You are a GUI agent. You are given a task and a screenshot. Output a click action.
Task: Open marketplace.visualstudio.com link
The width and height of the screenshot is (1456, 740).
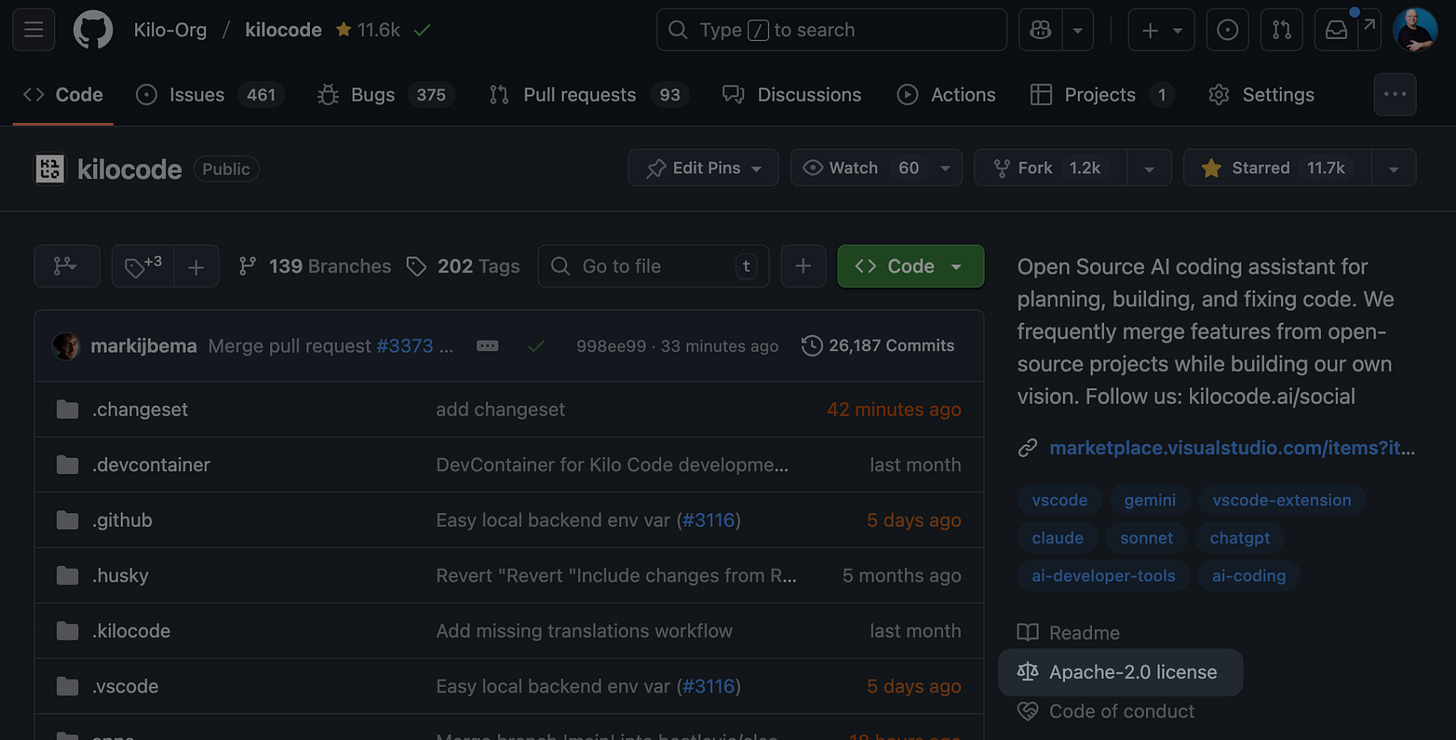[x=1232, y=448]
